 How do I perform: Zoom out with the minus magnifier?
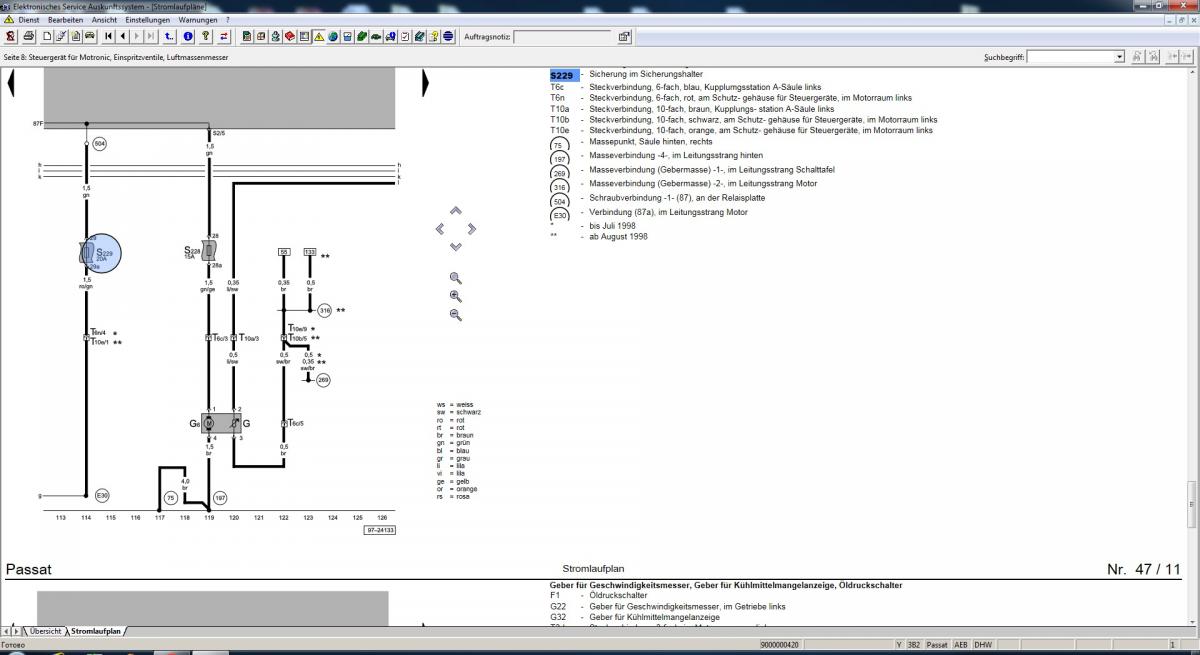[456, 314]
